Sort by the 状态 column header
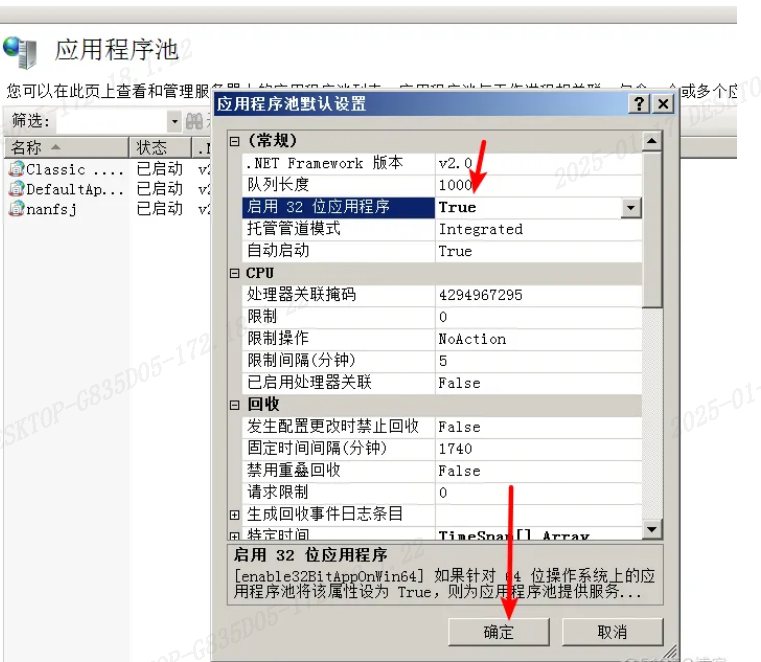This screenshot has width=761, height=662. (x=160, y=148)
